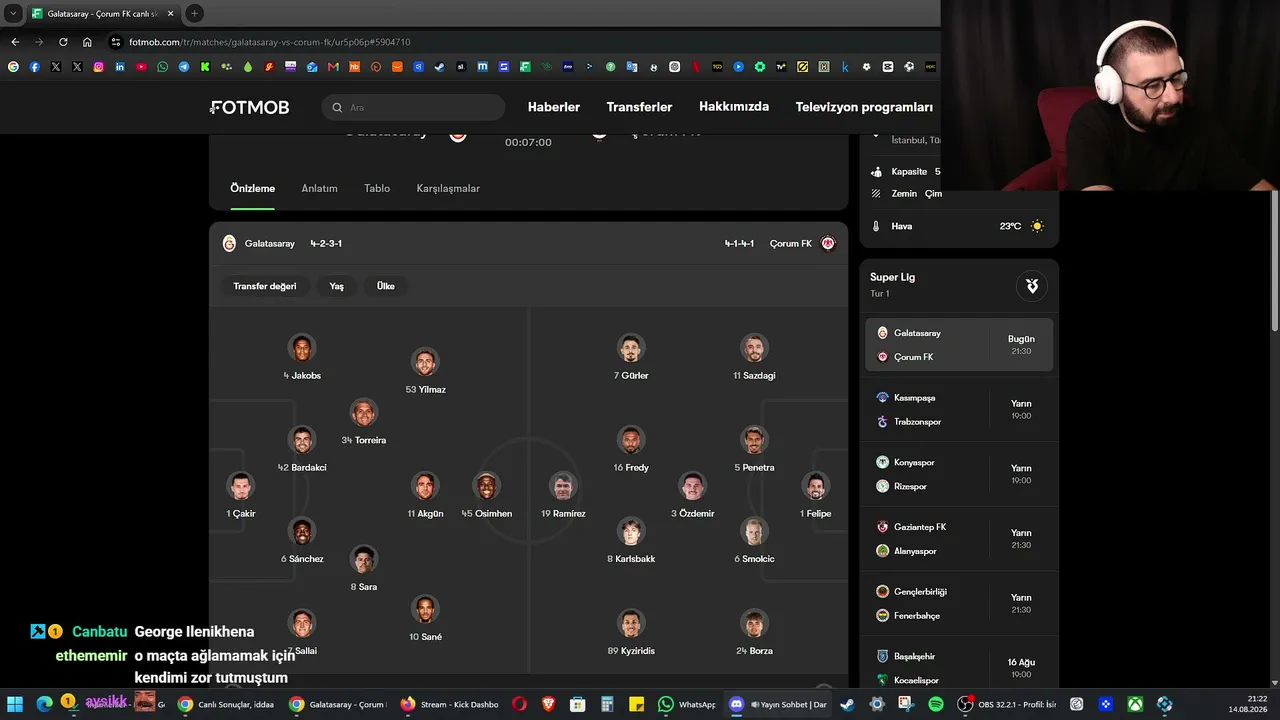Click the browser address bar URL
Image resolution: width=1280 pixels, height=720 pixels.
pyautogui.click(x=270, y=42)
